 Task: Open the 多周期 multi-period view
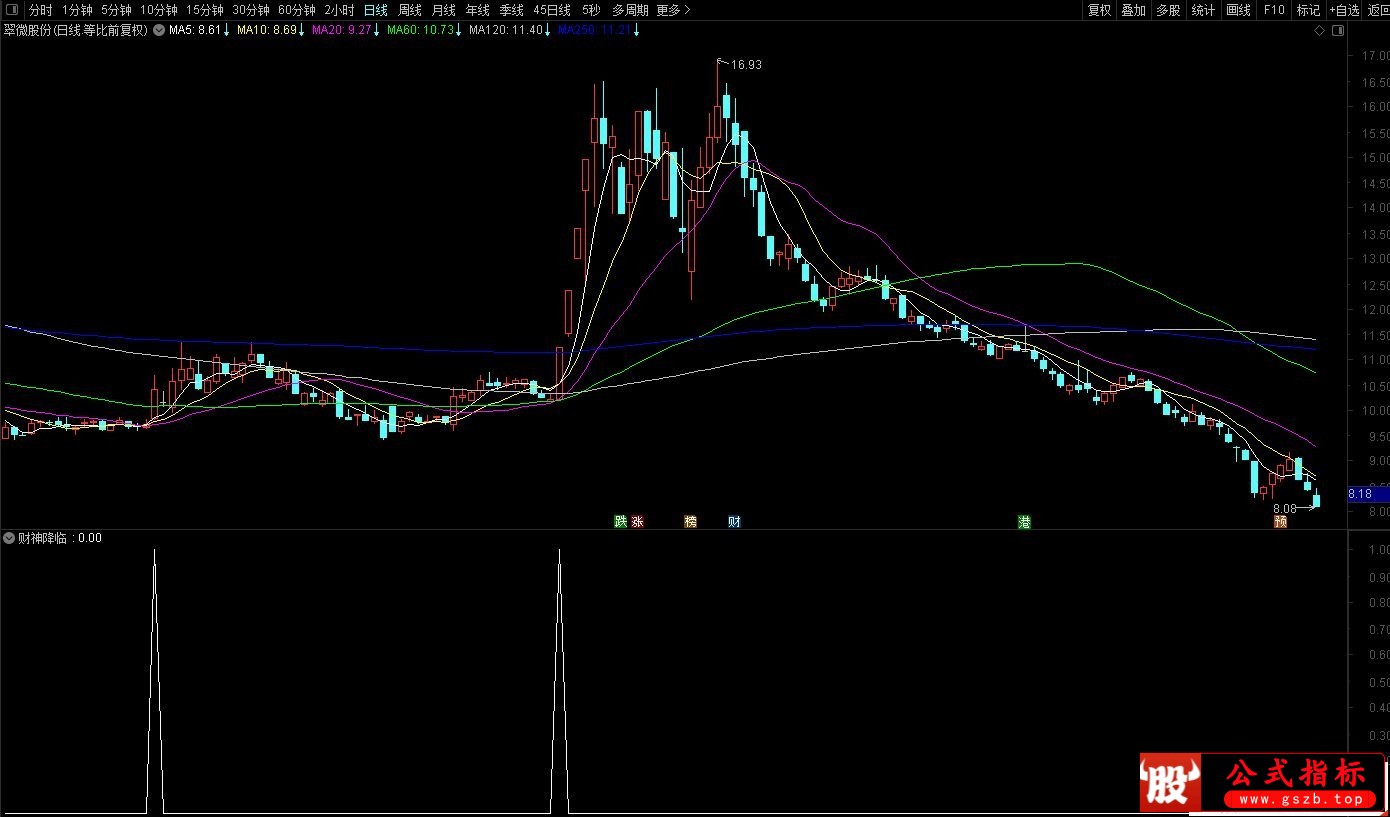(x=630, y=10)
